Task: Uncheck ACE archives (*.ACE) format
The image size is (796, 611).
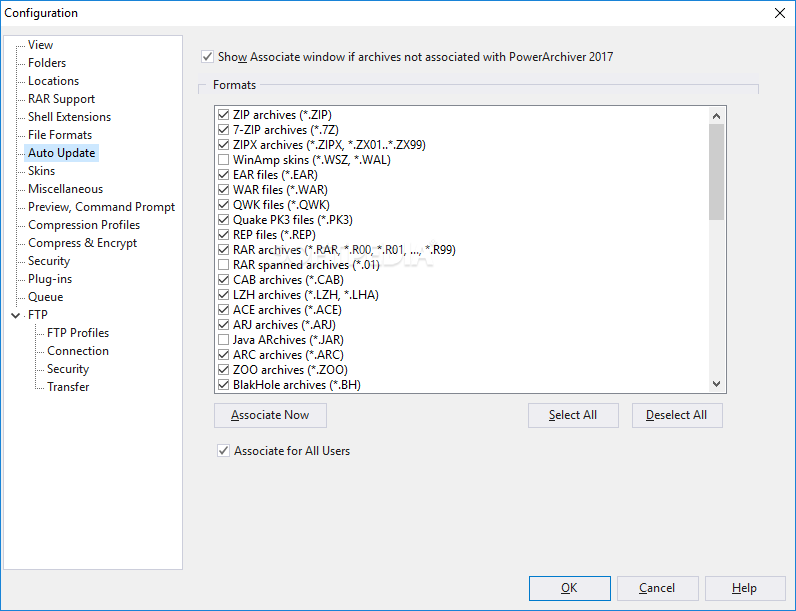Action: [223, 310]
